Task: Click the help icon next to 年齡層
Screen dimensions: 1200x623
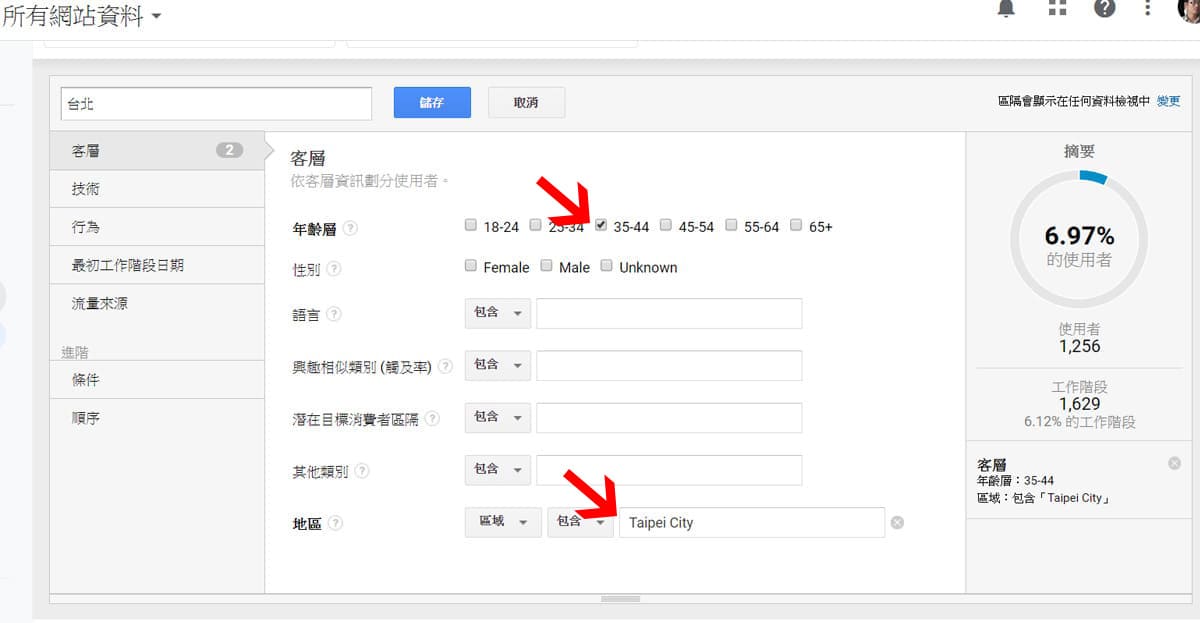Action: click(350, 228)
